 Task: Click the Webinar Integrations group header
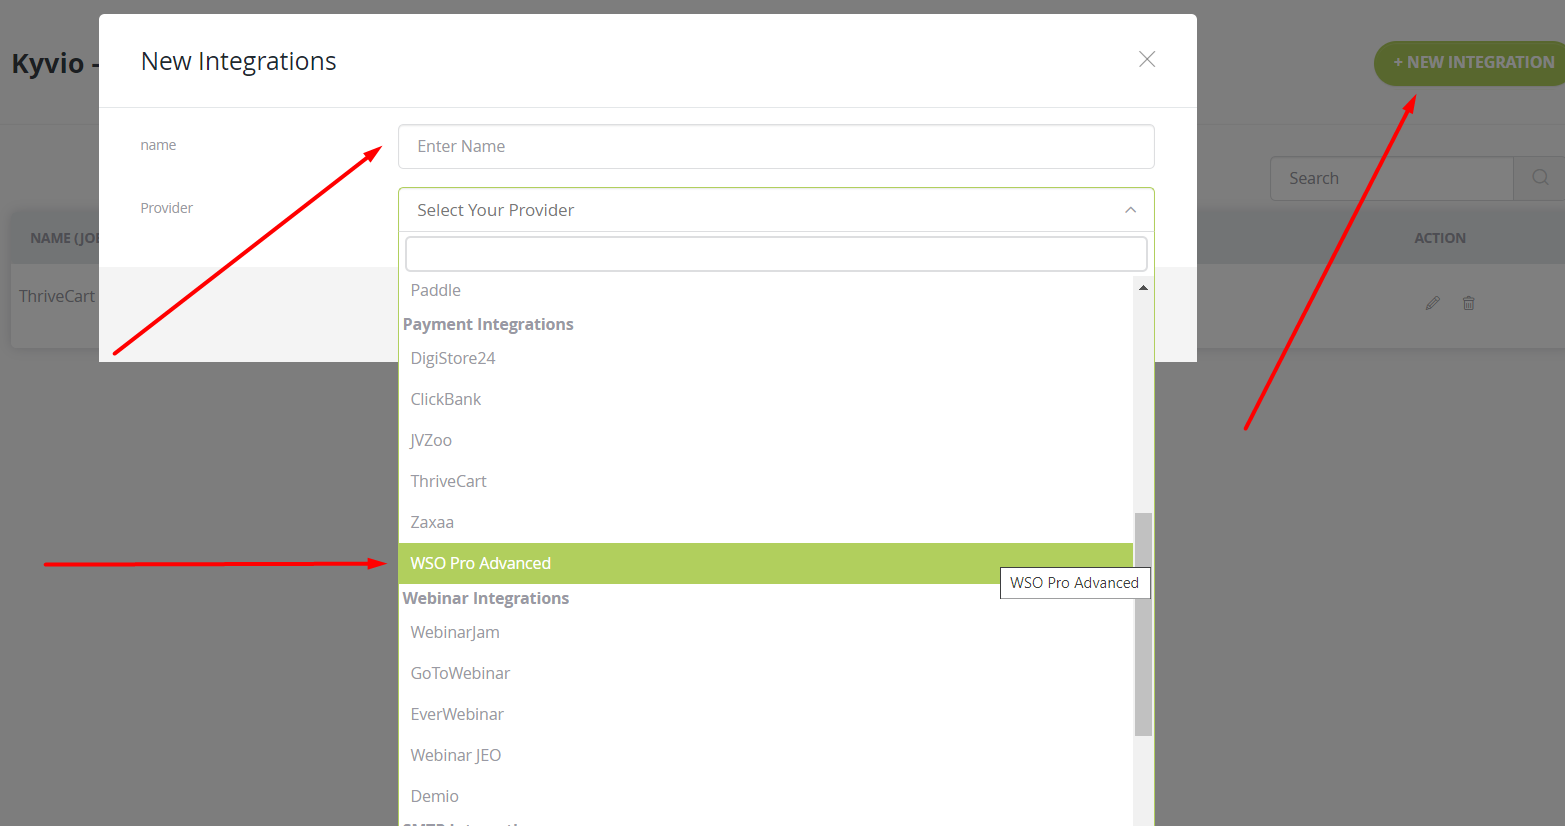point(486,598)
